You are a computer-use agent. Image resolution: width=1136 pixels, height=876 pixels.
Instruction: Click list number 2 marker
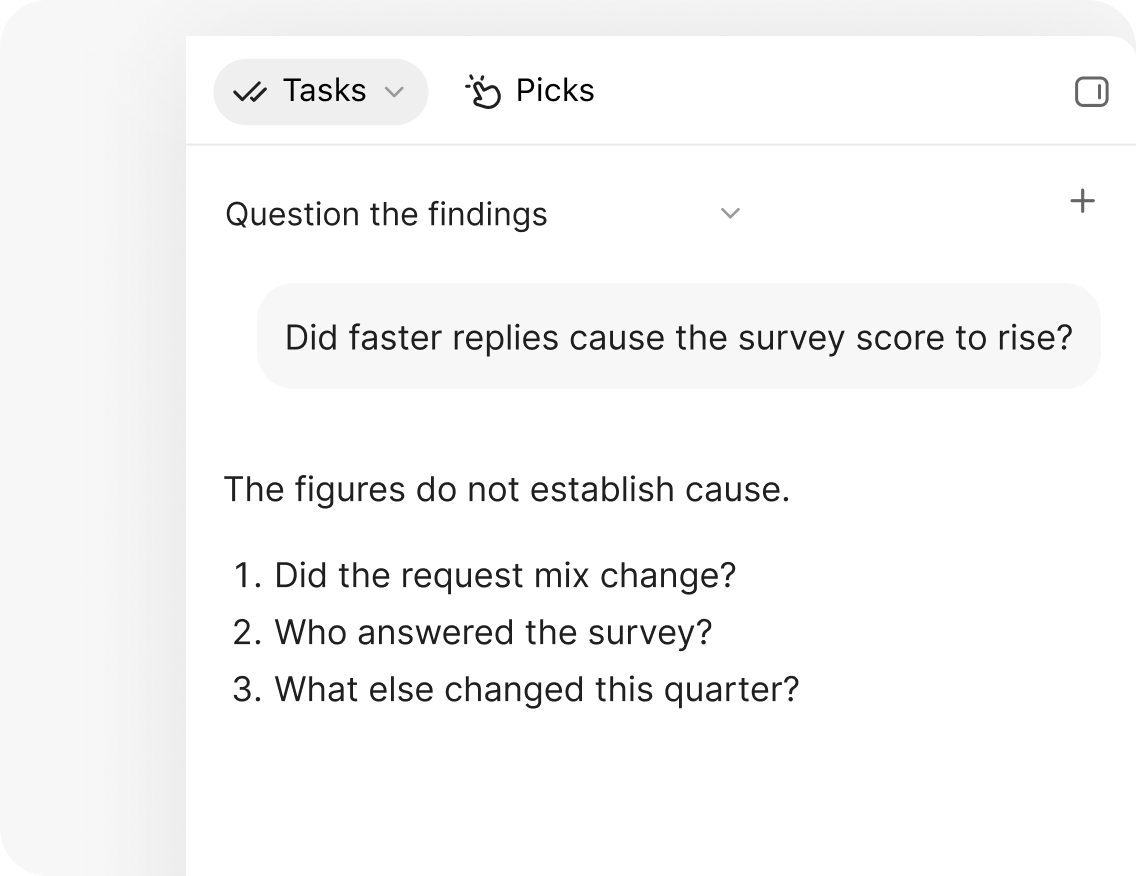click(x=247, y=632)
